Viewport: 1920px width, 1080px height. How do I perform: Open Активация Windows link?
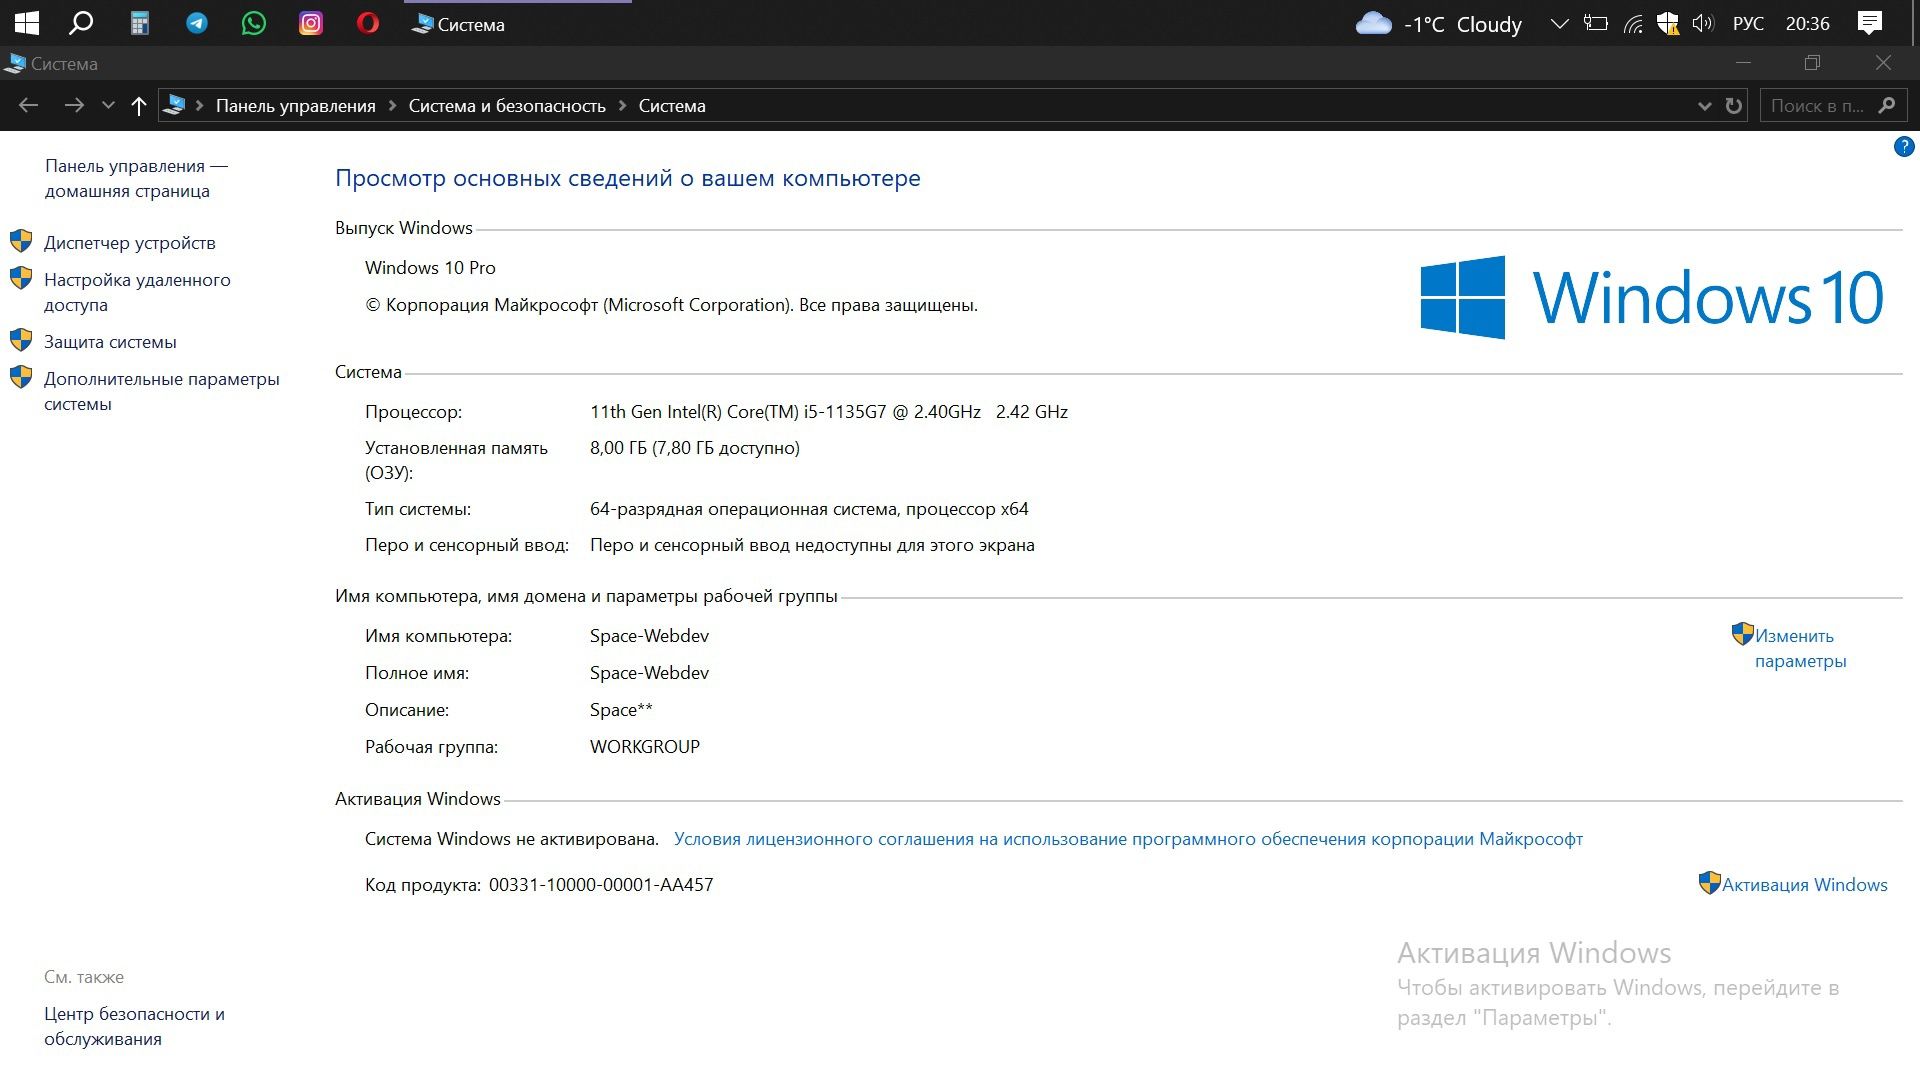pyautogui.click(x=1805, y=885)
